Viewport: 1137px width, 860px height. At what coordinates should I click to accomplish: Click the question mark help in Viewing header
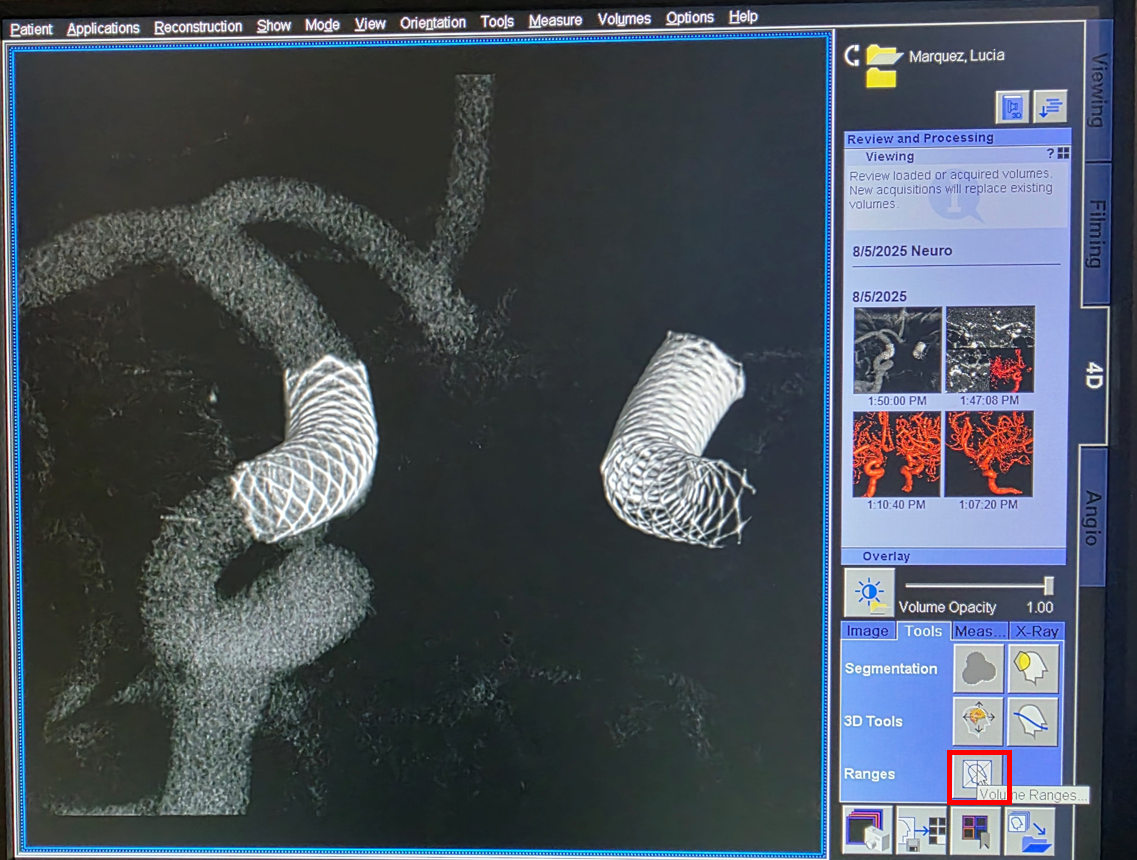pyautogui.click(x=1050, y=154)
